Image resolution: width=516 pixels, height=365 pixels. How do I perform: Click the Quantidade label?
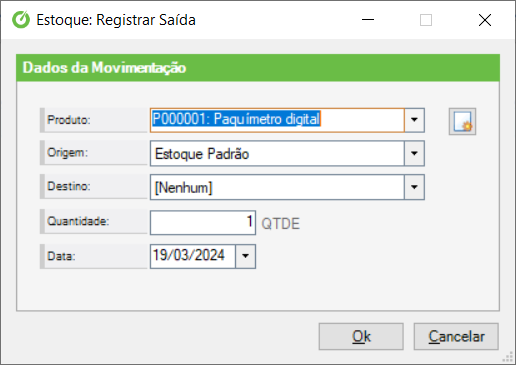[x=78, y=221]
